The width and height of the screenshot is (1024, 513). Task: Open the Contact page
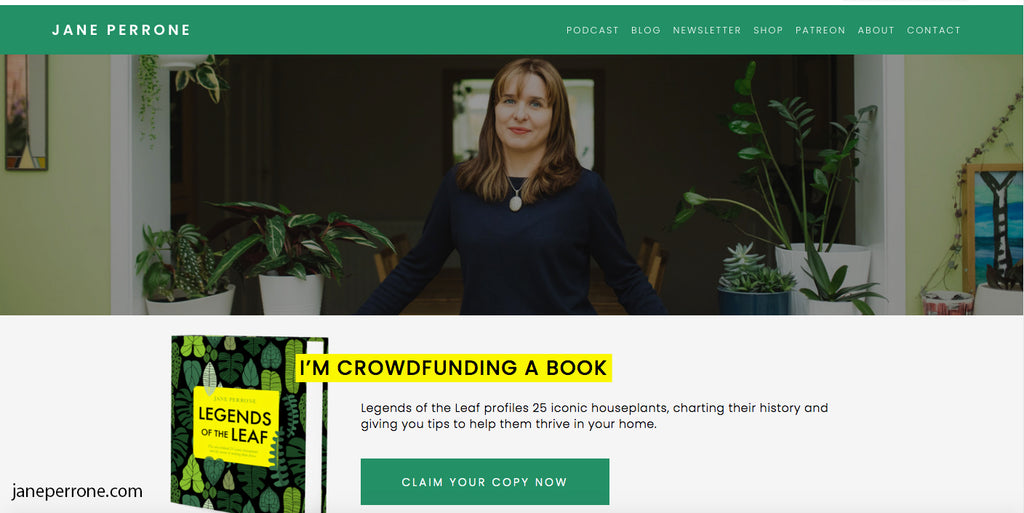(x=933, y=30)
